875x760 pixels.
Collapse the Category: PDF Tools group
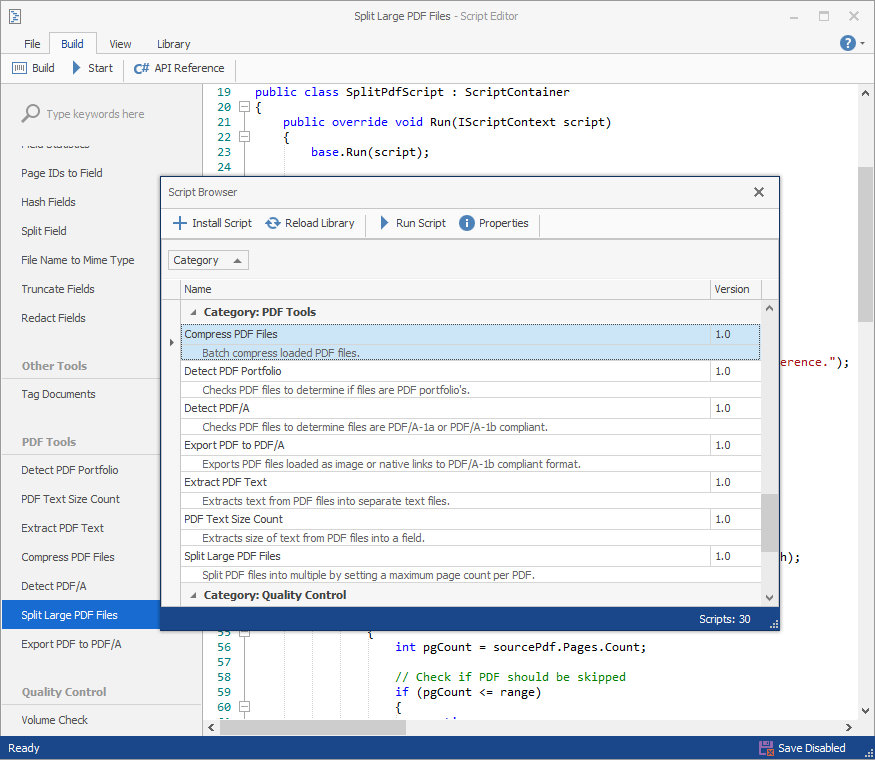point(193,312)
